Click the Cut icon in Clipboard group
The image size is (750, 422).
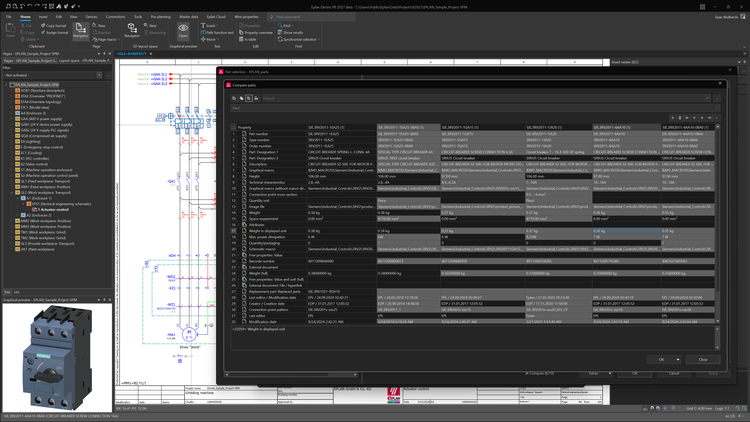click(x=22, y=26)
